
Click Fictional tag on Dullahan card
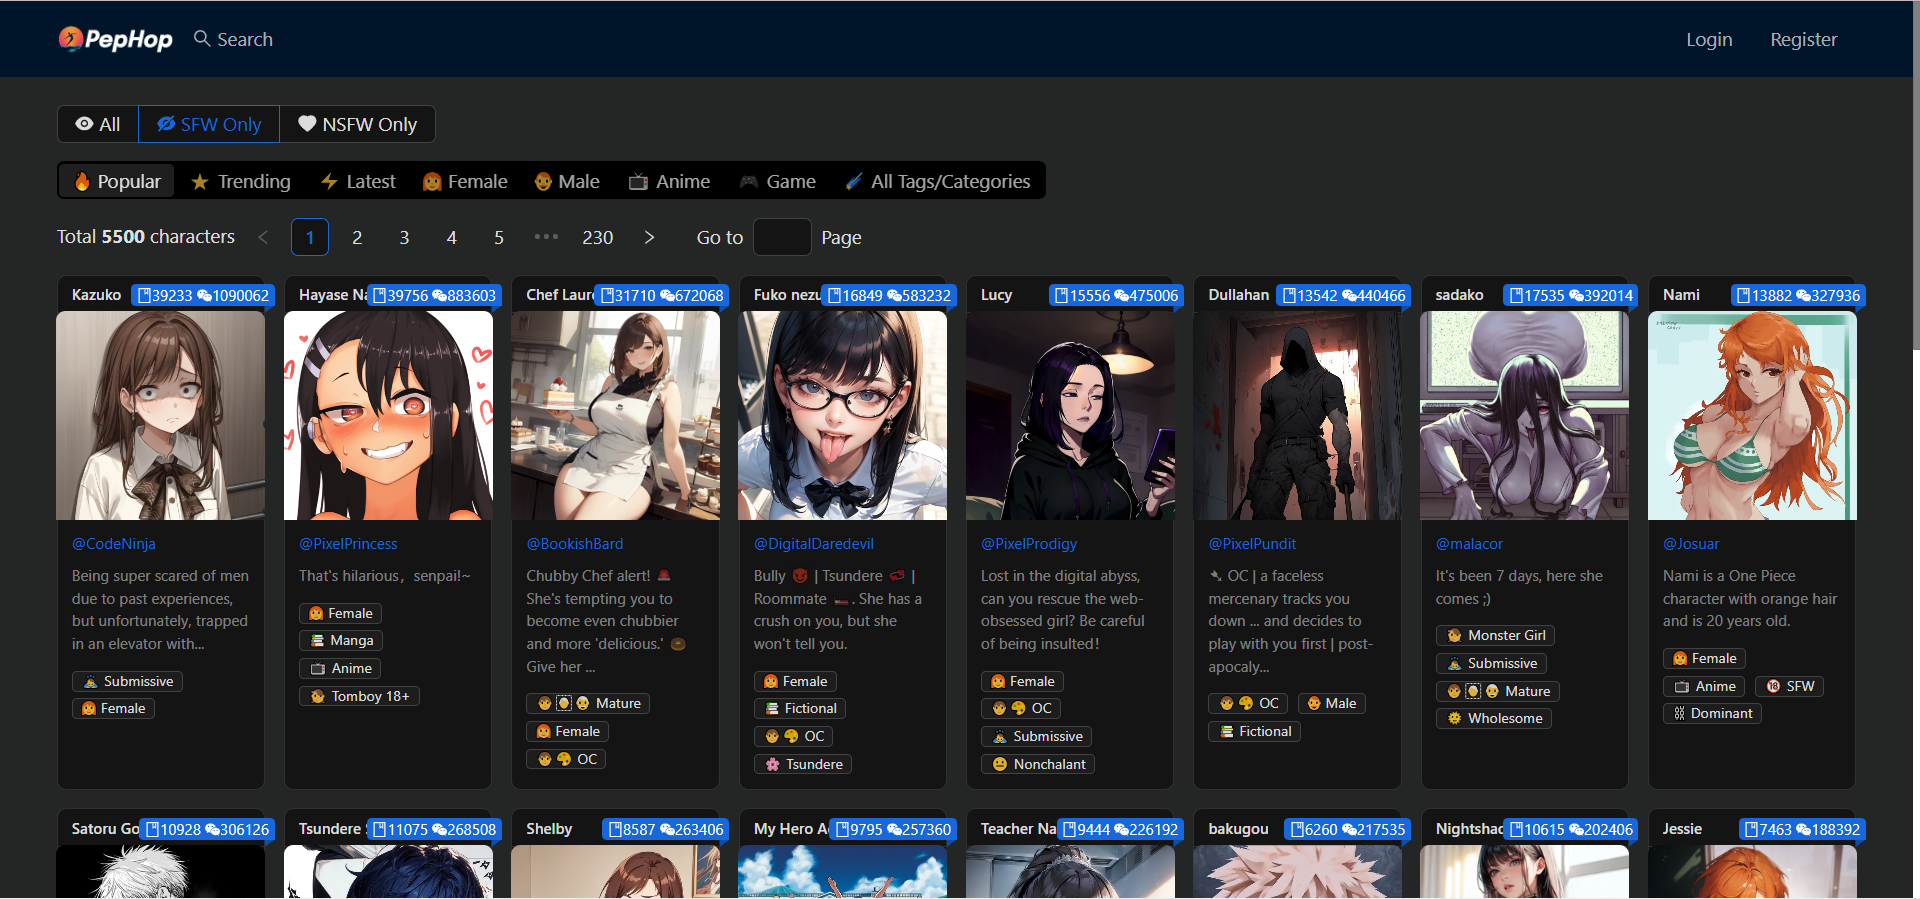tap(1254, 731)
